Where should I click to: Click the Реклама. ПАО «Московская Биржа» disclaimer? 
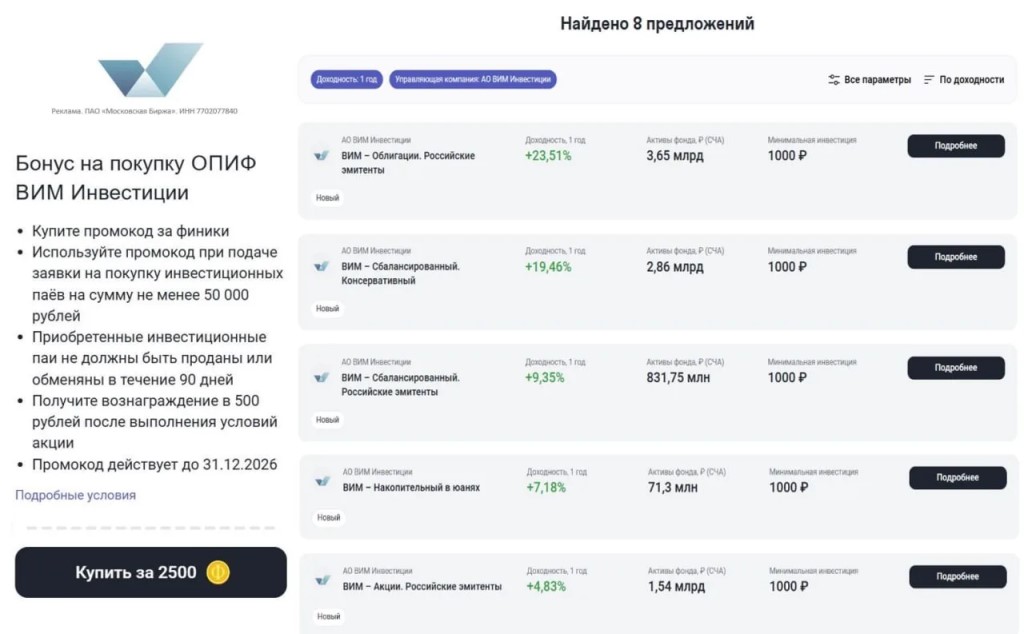click(144, 111)
